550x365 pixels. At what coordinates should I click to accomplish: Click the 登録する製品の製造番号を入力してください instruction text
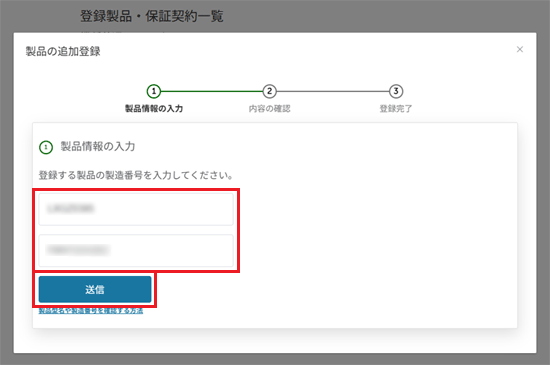[x=136, y=175]
